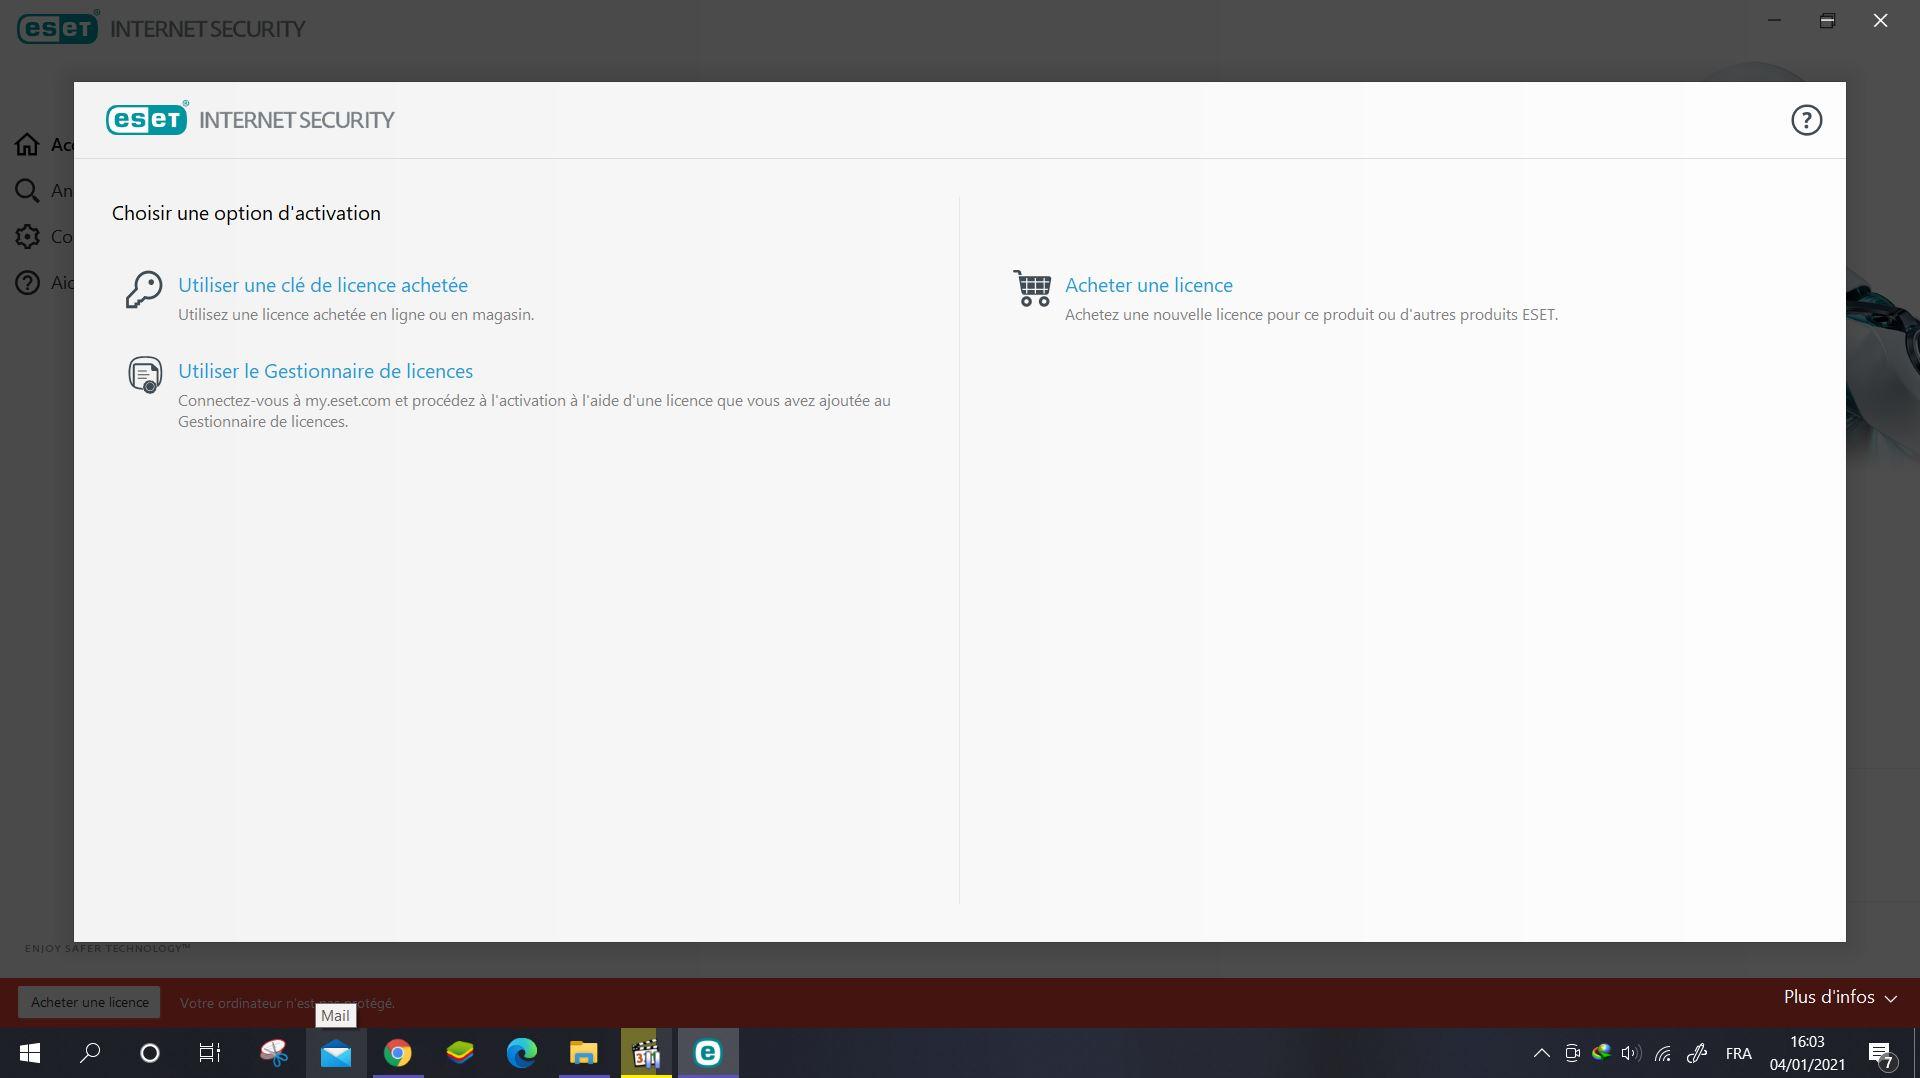Click the shopping cart icon
1920x1078 pixels.
[x=1032, y=289]
